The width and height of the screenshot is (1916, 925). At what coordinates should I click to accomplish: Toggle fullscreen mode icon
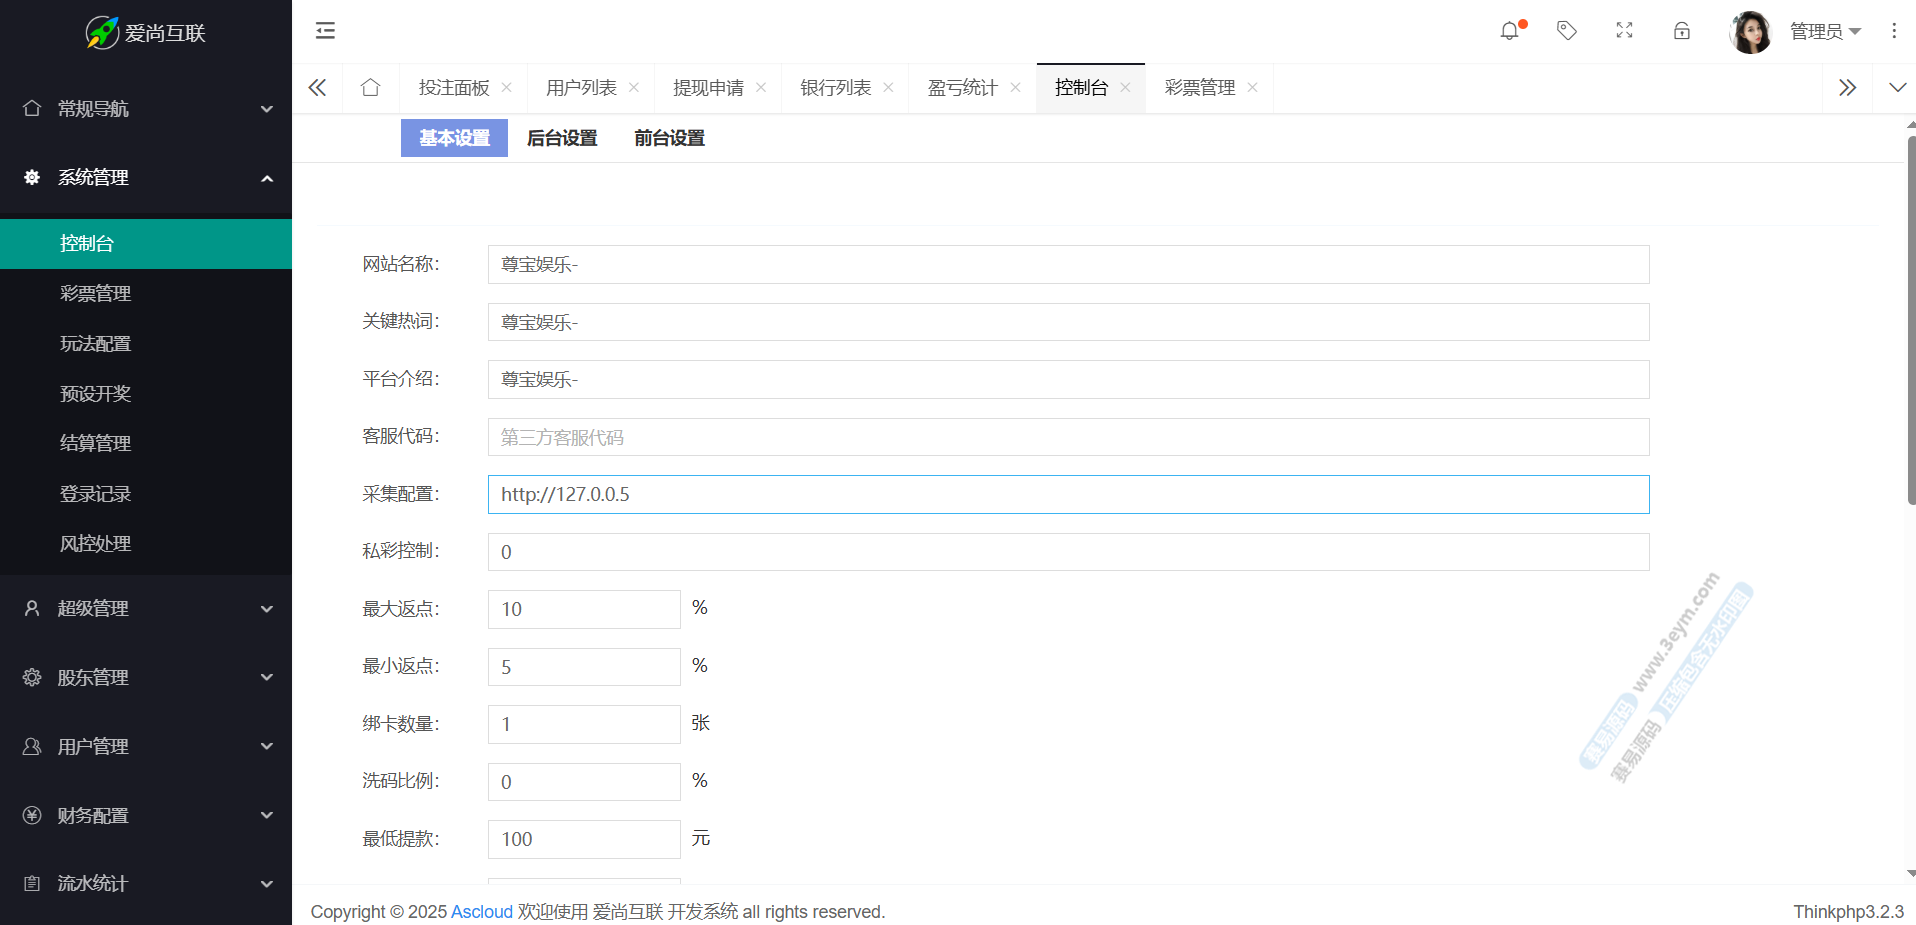click(x=1624, y=31)
